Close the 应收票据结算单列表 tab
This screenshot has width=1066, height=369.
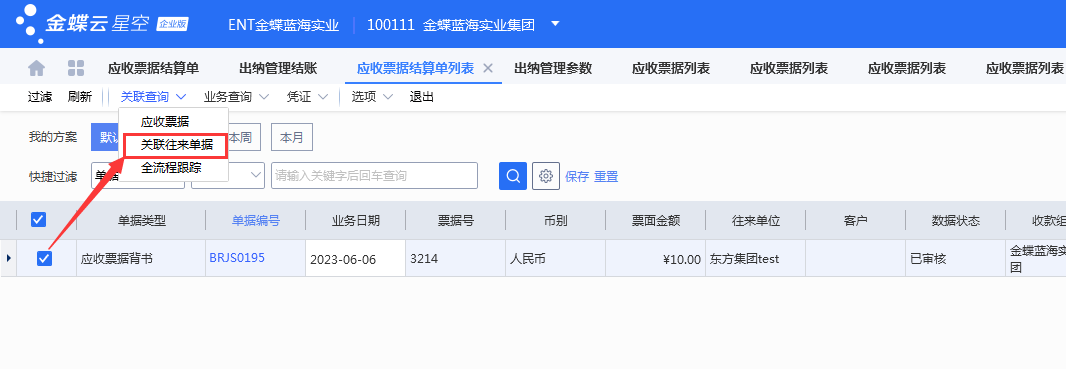pos(487,68)
